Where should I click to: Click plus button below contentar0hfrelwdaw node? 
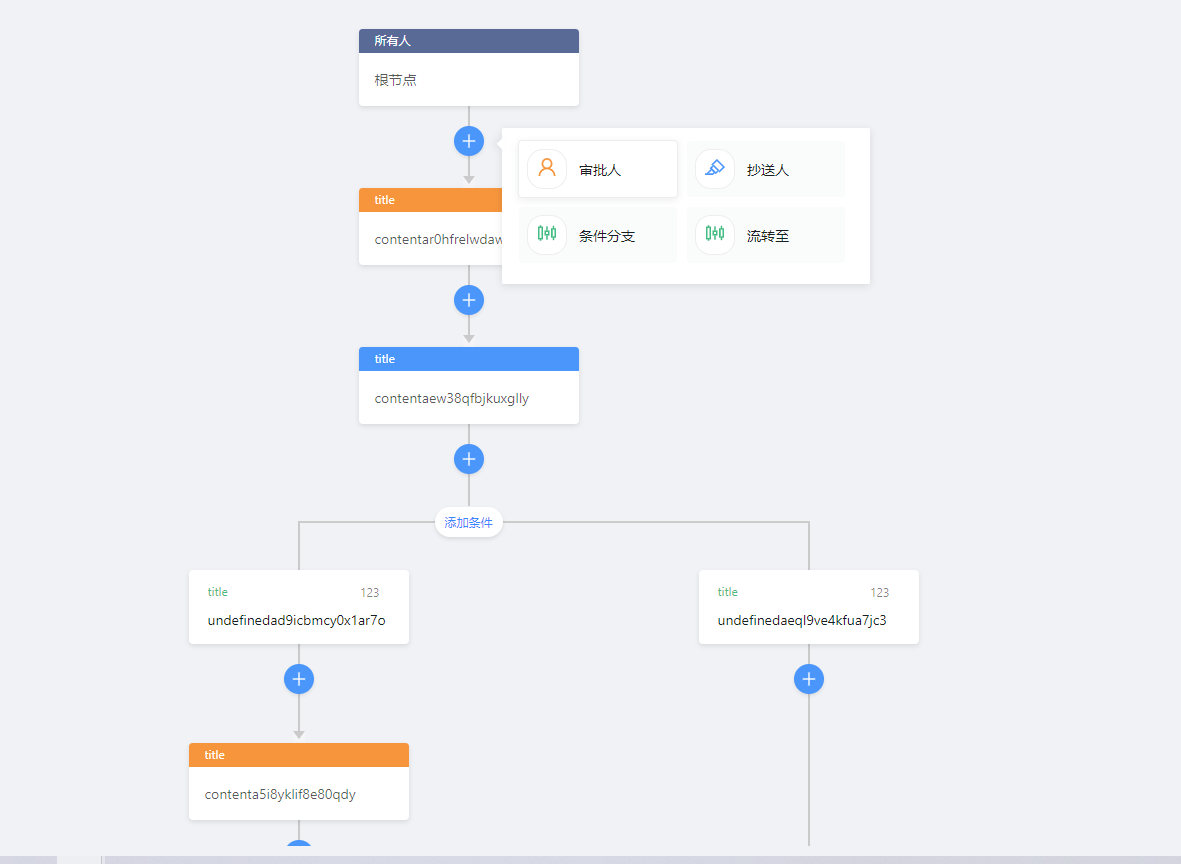point(469,300)
